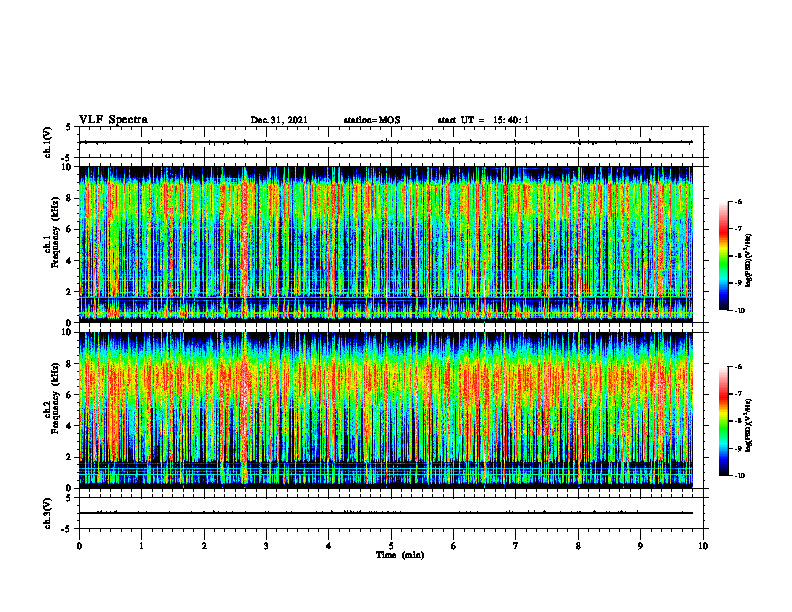Click the time axis tick label "6"
This screenshot has height=612, width=792.
454,546
